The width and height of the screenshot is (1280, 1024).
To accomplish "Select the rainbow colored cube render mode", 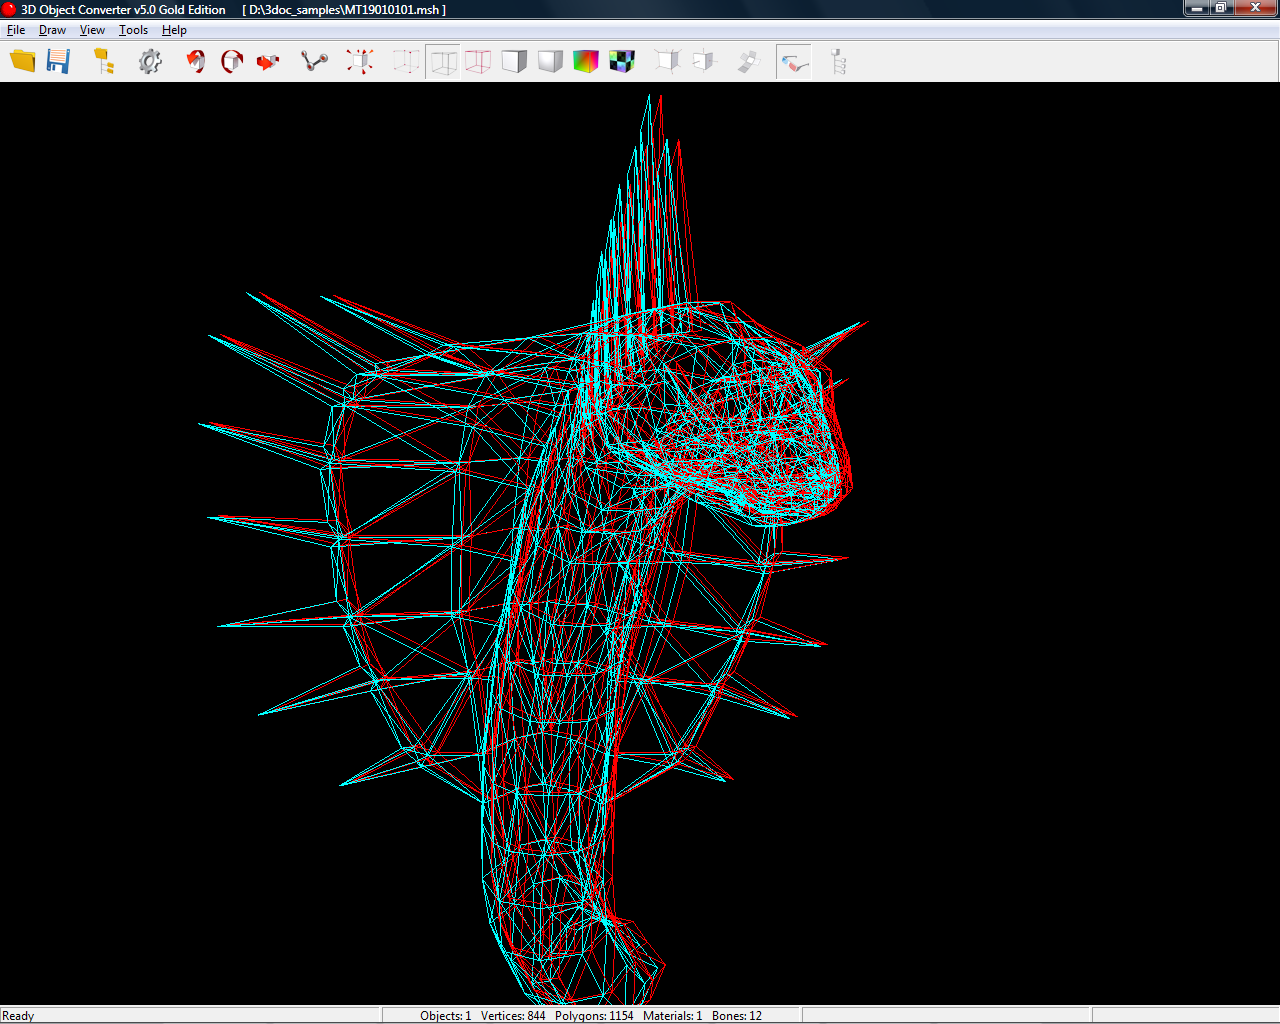I will tap(585, 61).
